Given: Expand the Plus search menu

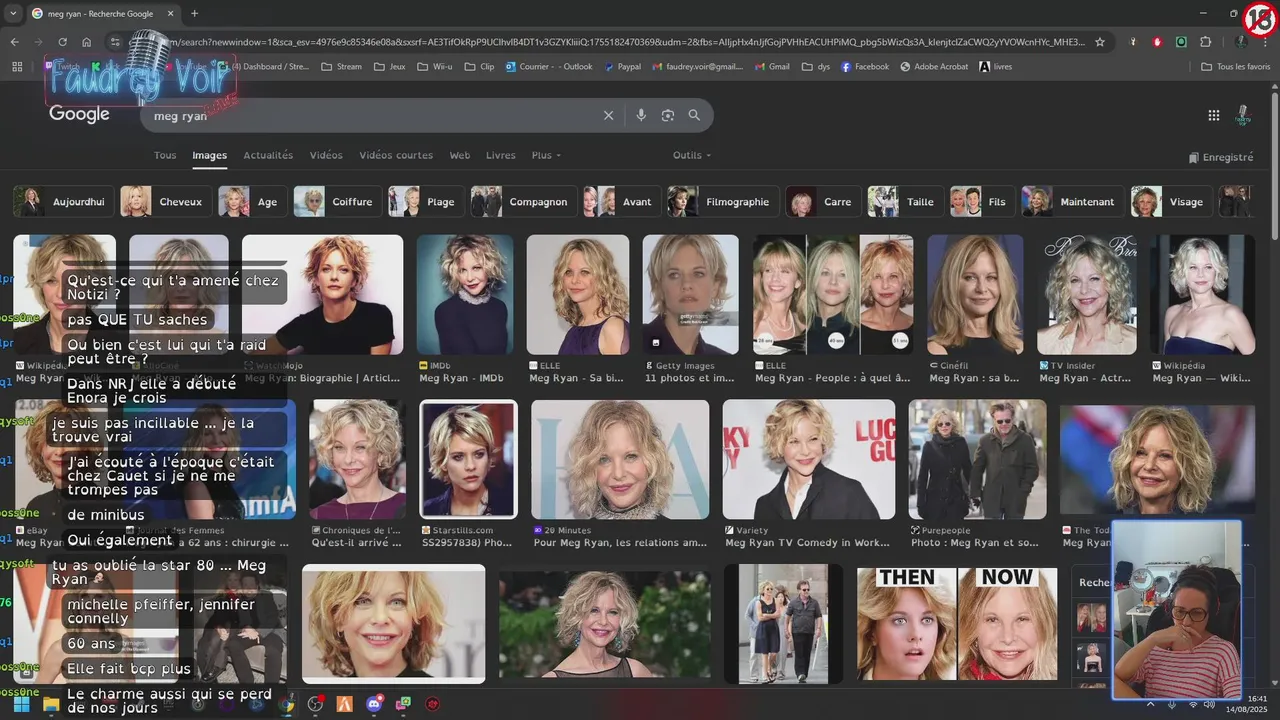Looking at the screenshot, I should tap(546, 155).
